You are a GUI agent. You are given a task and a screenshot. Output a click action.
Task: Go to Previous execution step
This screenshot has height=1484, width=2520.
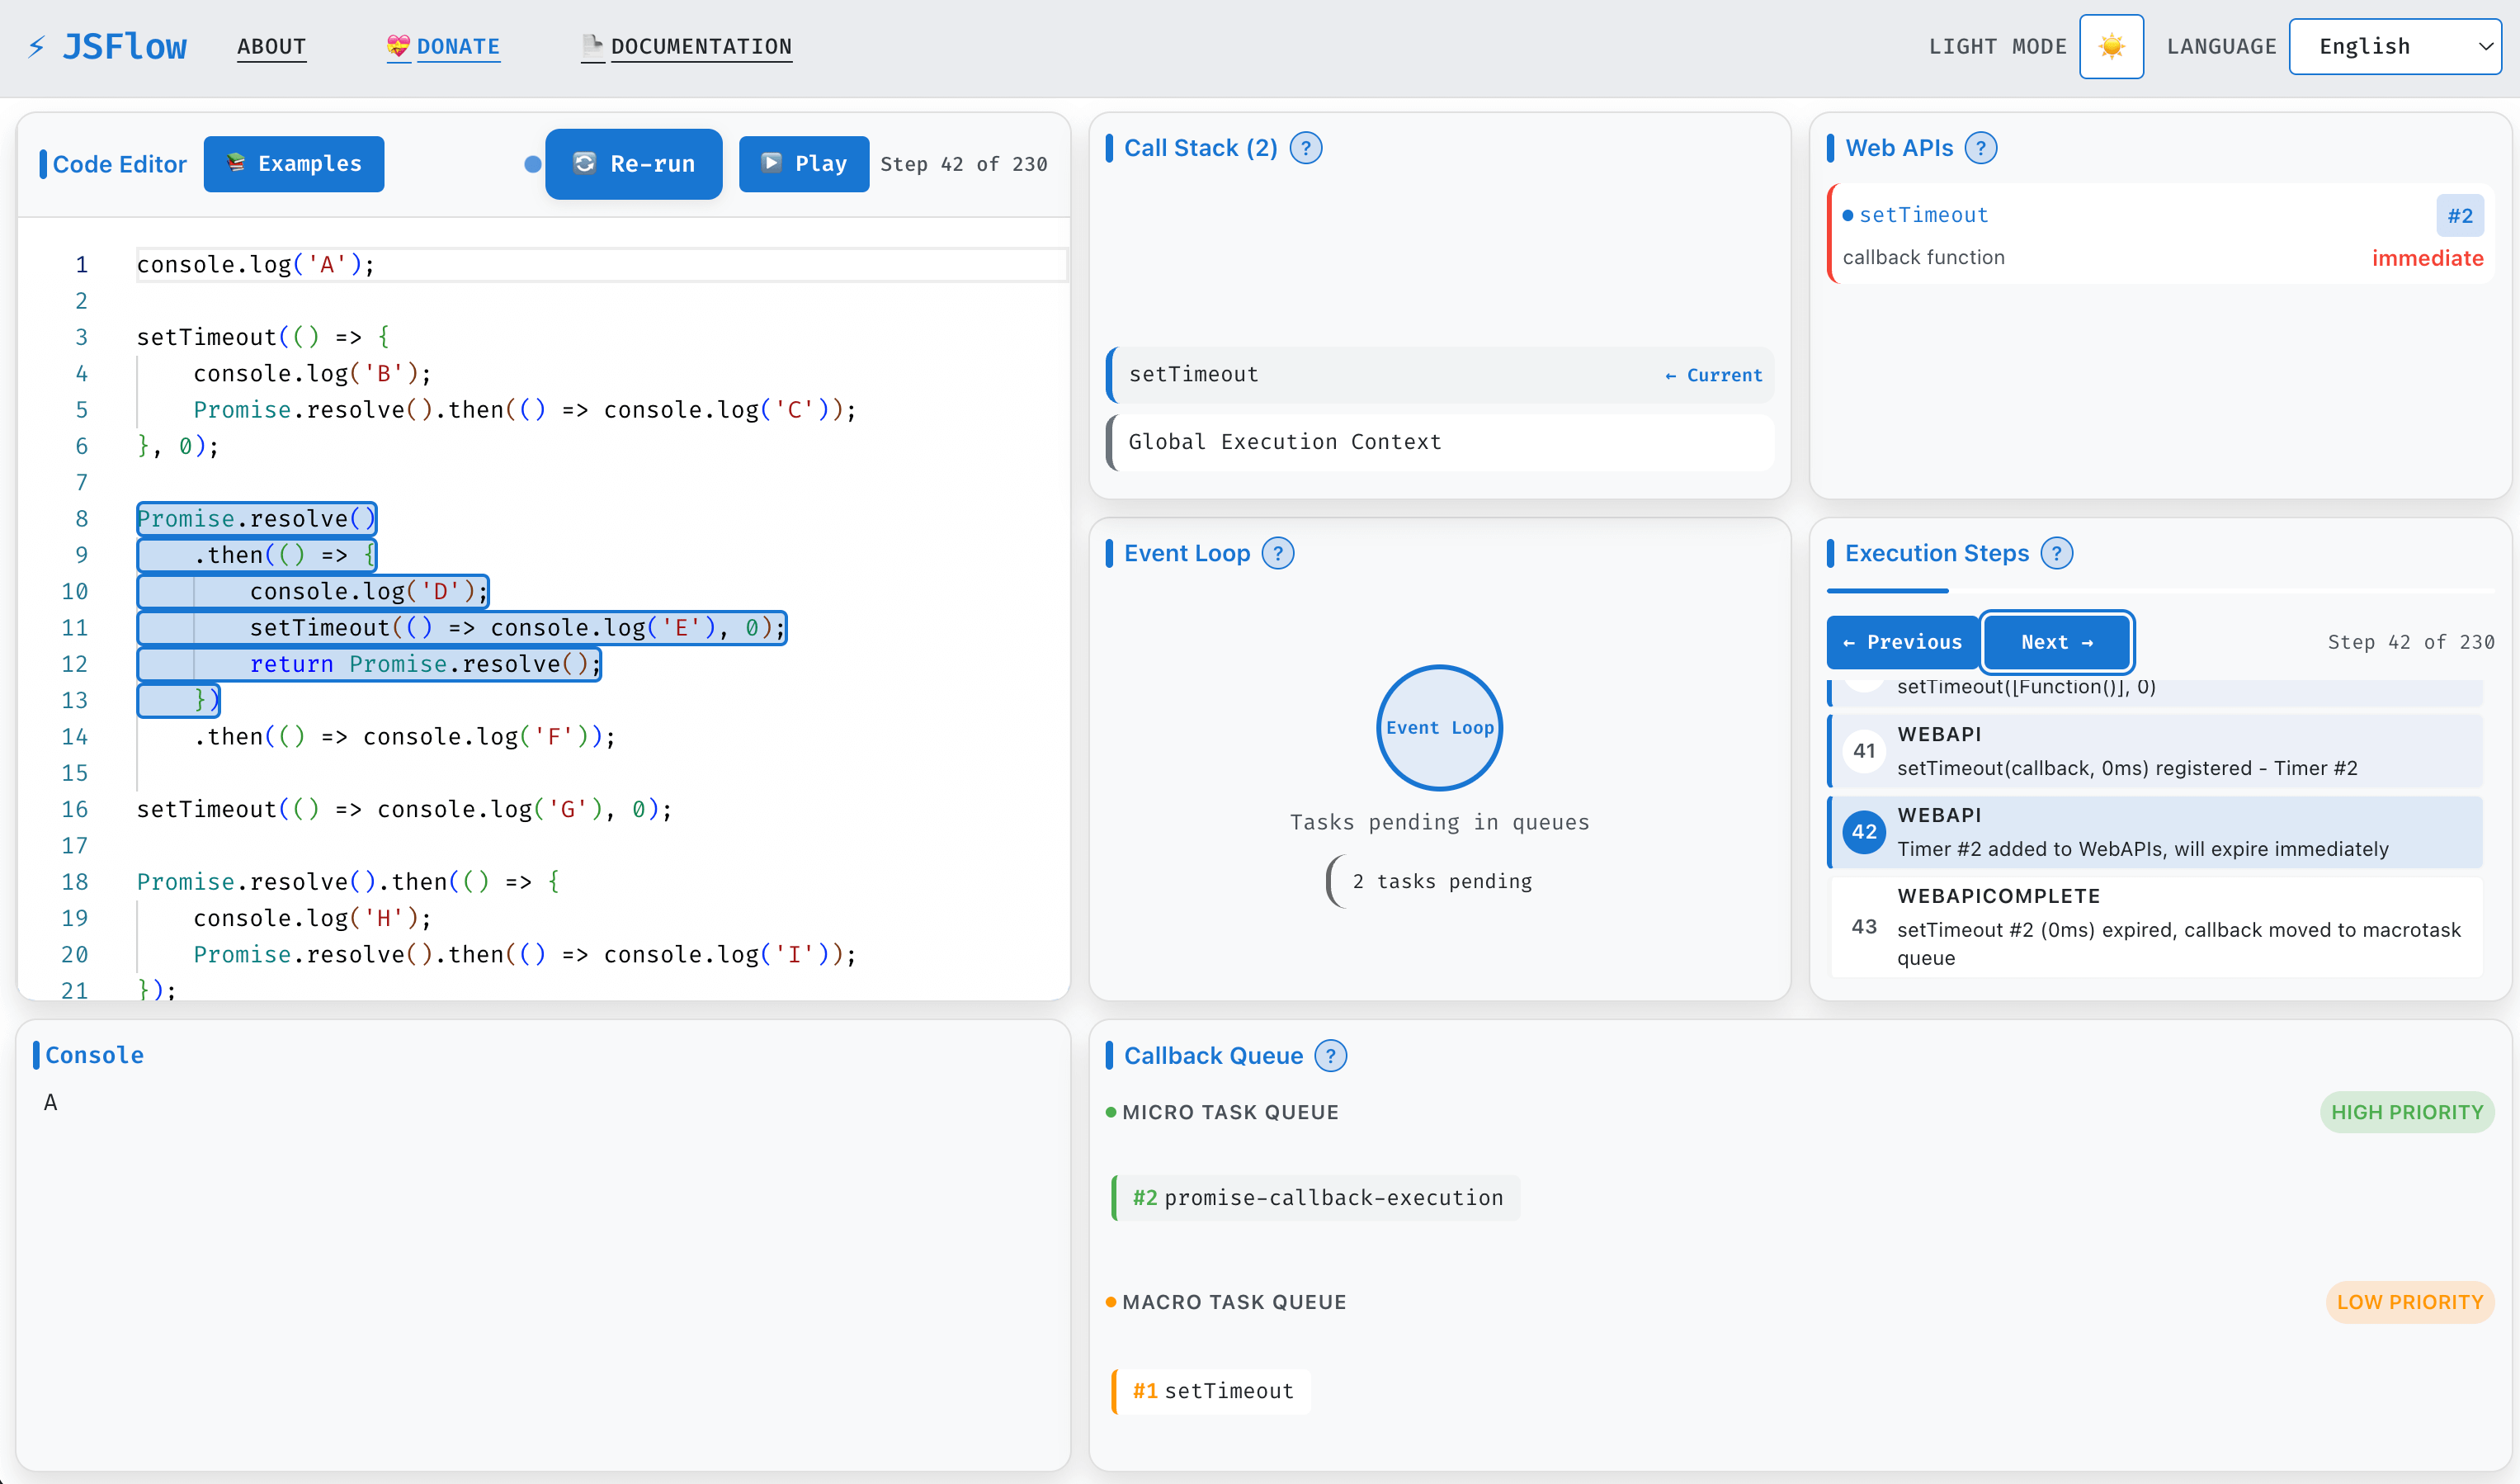click(1902, 642)
